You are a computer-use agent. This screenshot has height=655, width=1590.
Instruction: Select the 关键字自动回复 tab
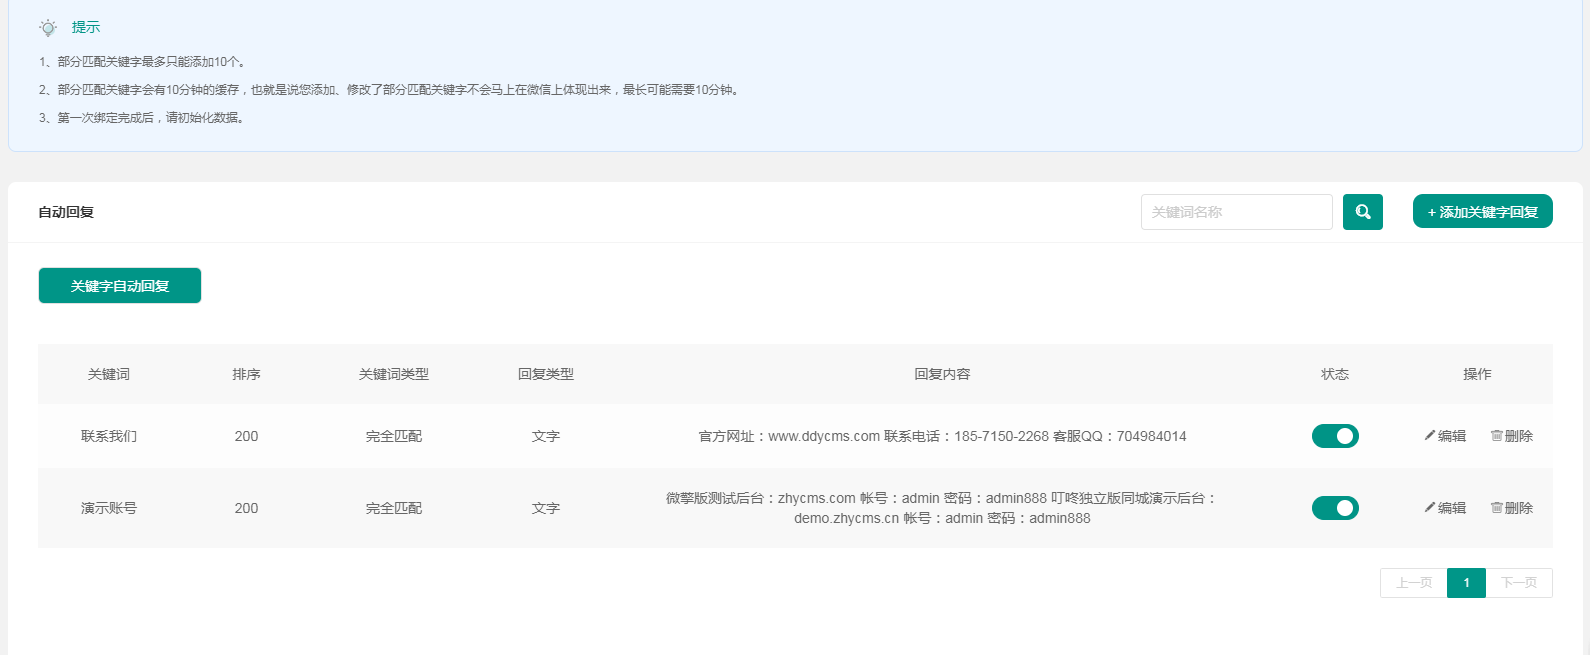click(x=120, y=286)
